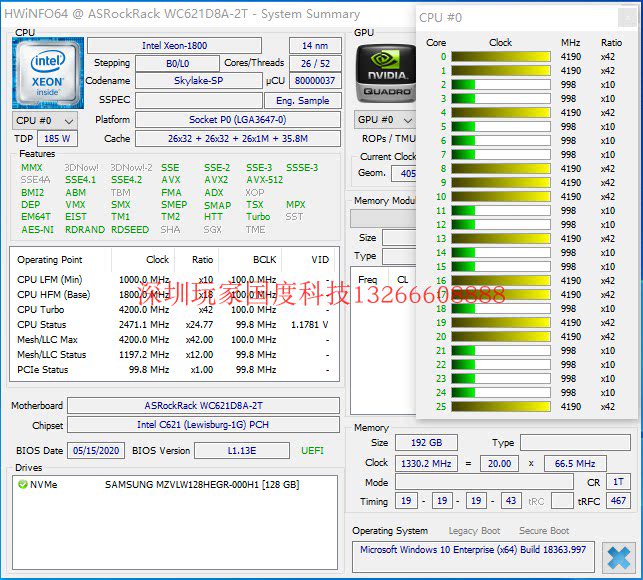The width and height of the screenshot is (643, 580).
Task: Click core 2 clock bar
Action: (x=501, y=84)
